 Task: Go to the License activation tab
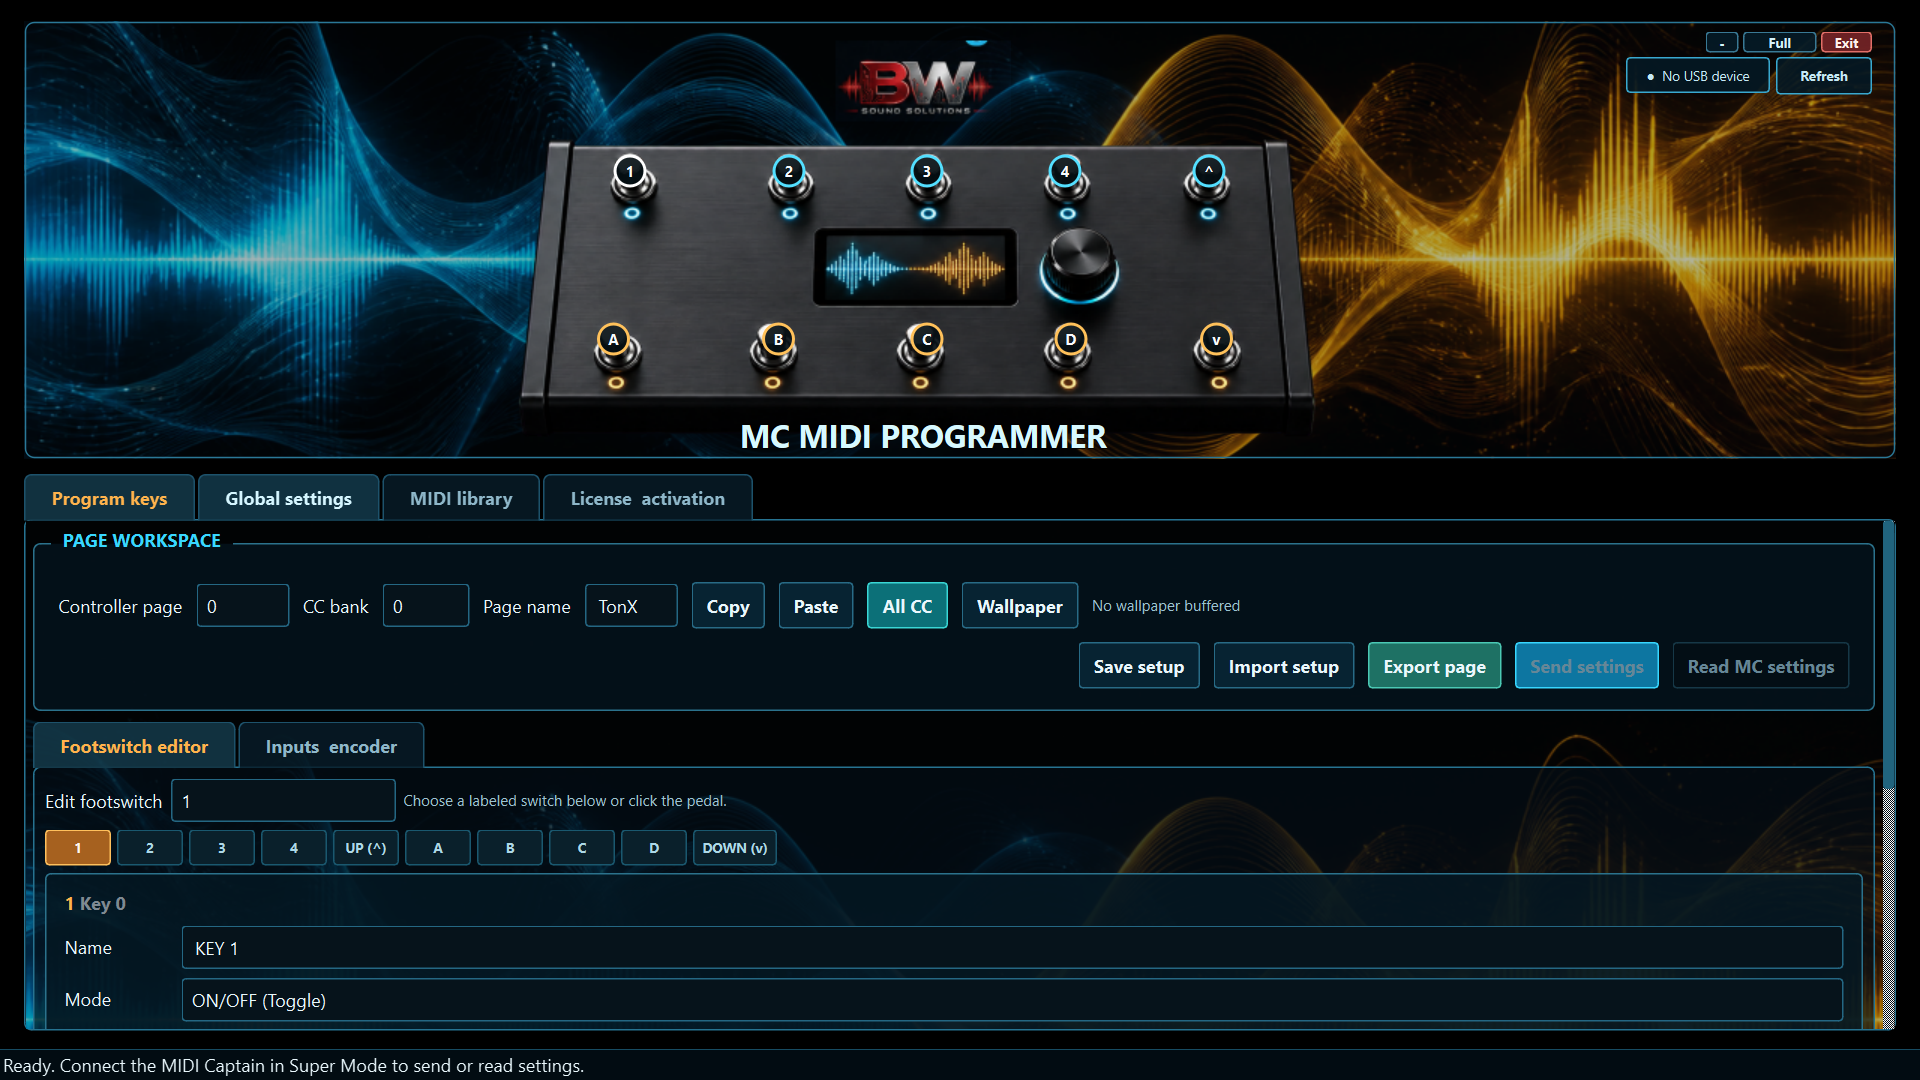(x=647, y=498)
